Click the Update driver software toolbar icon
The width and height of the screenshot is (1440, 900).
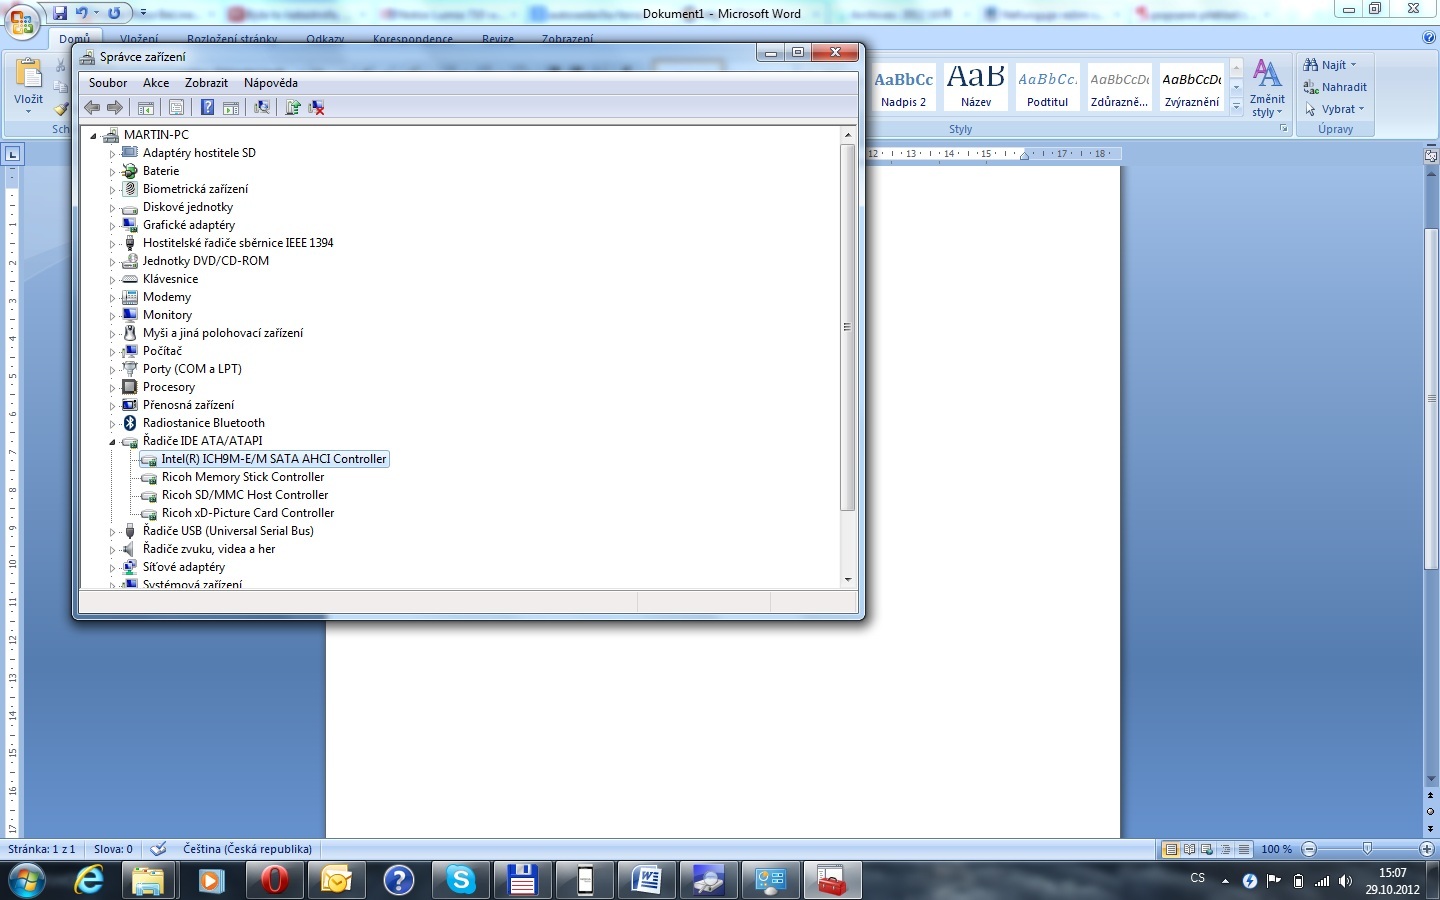point(293,107)
